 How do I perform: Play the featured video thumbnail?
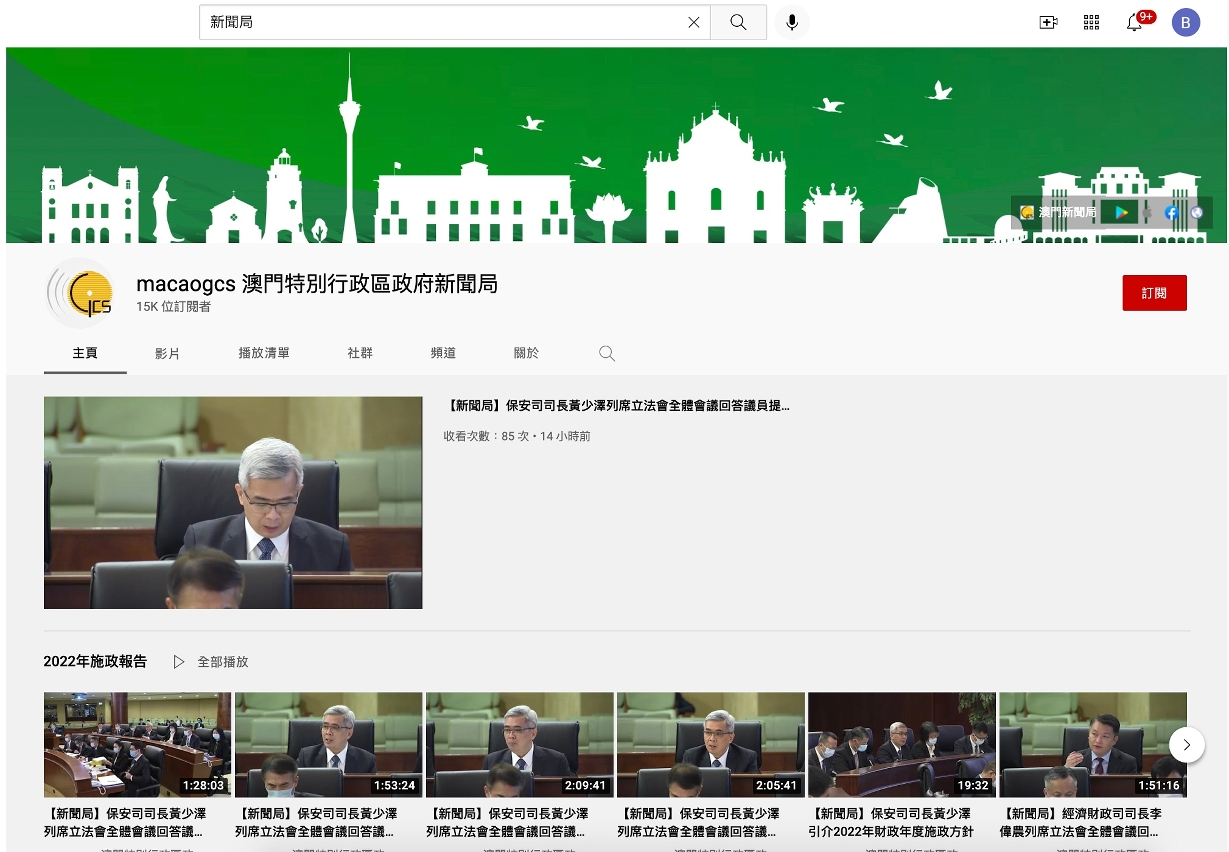233,502
